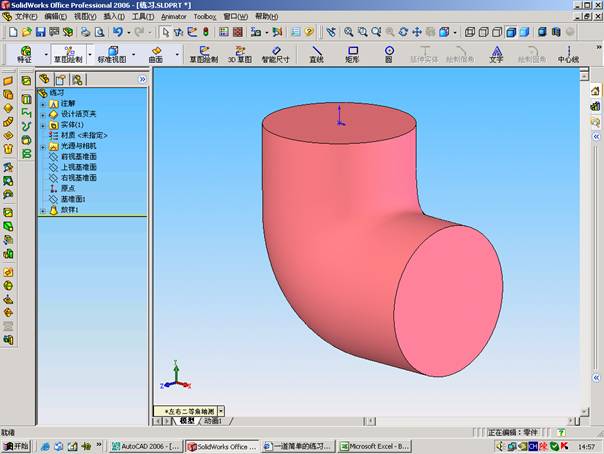Viewport: 604px width, 454px height.
Task: Select 上视基准面 in feature tree
Action: click(x=73, y=168)
